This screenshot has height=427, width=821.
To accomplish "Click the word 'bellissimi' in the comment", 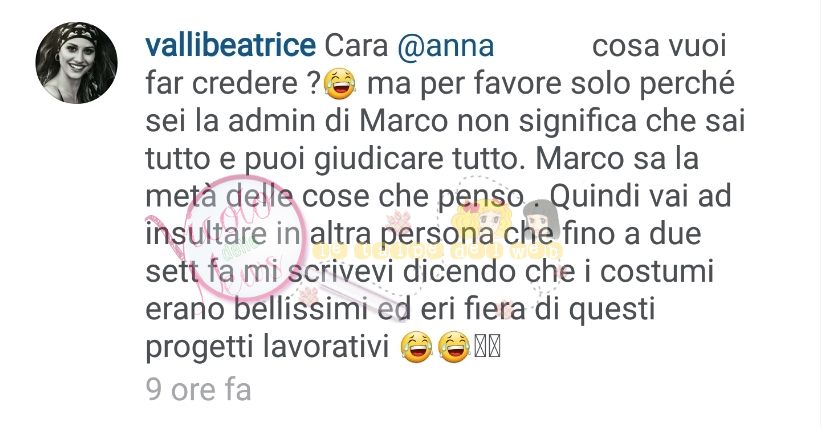I will (301, 310).
